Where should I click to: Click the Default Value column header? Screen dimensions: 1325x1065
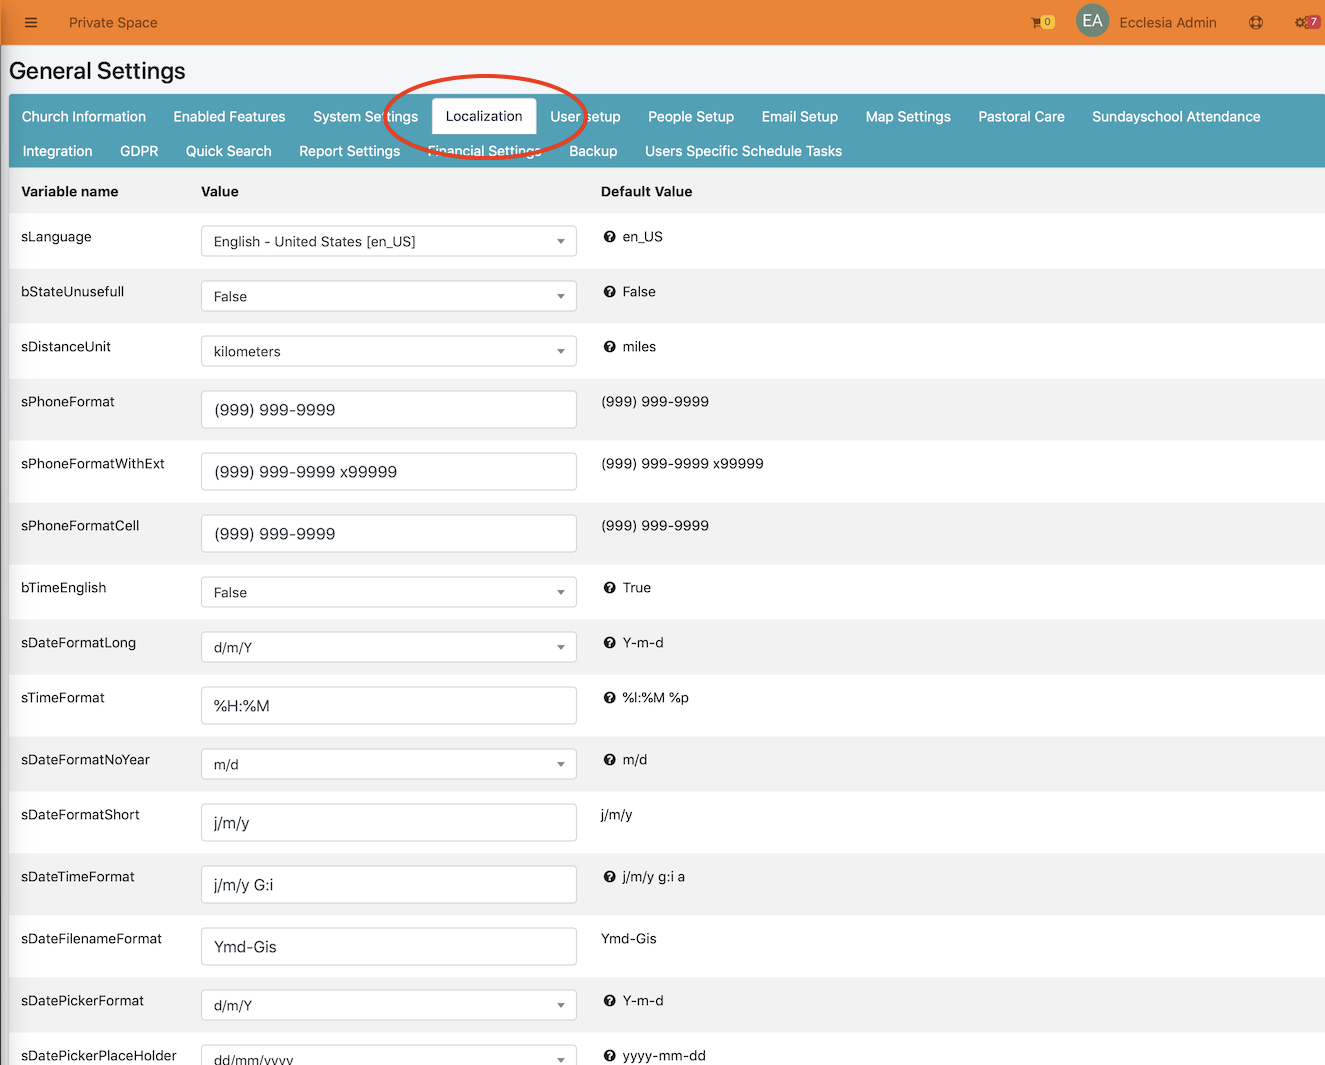click(x=646, y=191)
